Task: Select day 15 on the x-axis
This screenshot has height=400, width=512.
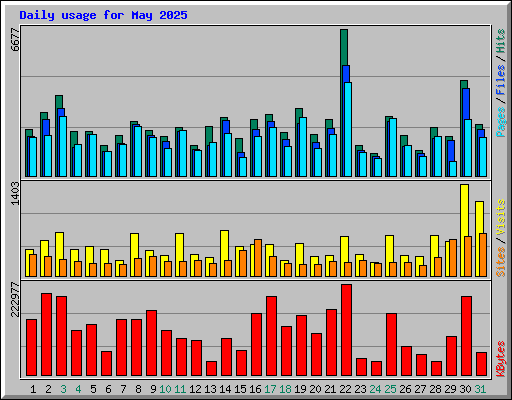Action: point(240,389)
